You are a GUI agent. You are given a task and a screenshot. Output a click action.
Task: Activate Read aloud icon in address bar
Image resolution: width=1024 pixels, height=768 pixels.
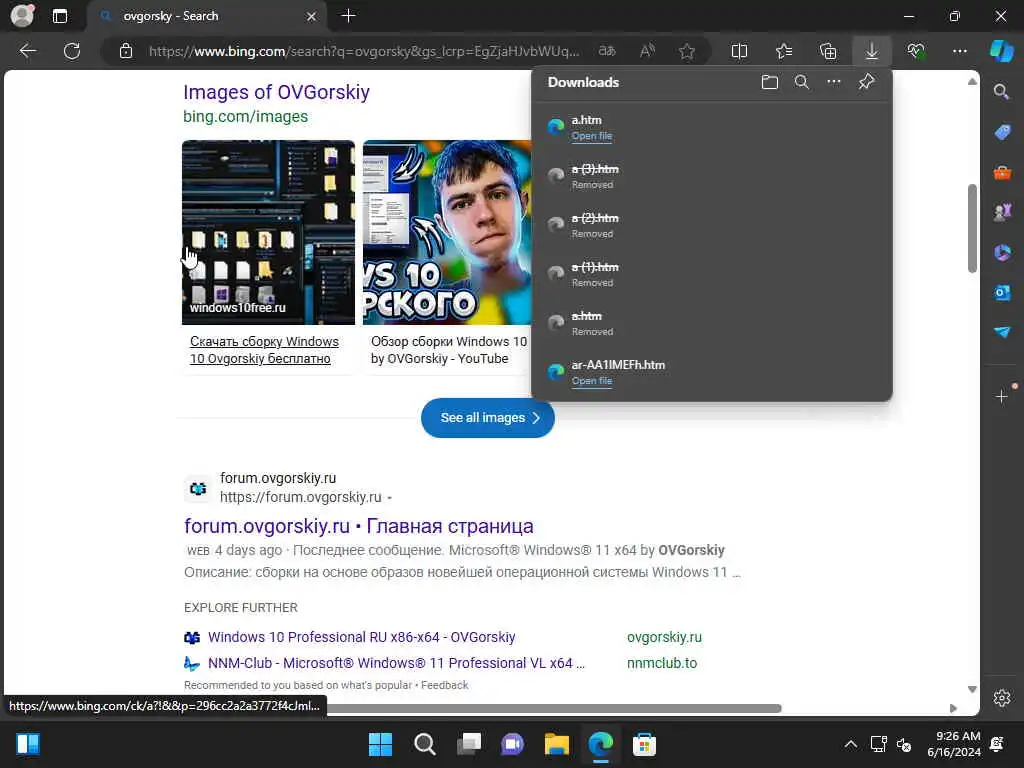647,51
